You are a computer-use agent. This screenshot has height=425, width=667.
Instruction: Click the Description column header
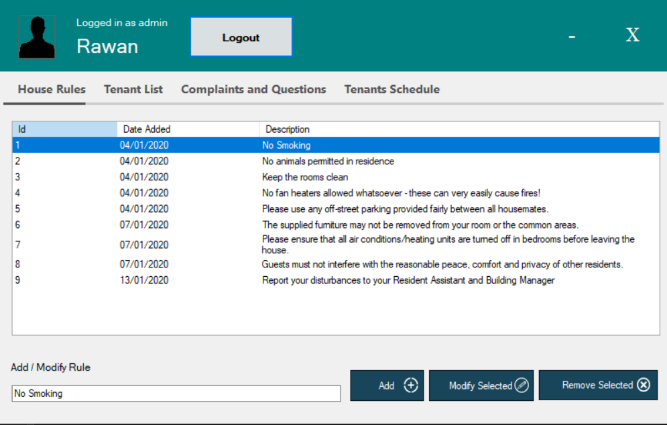[x=459, y=129]
